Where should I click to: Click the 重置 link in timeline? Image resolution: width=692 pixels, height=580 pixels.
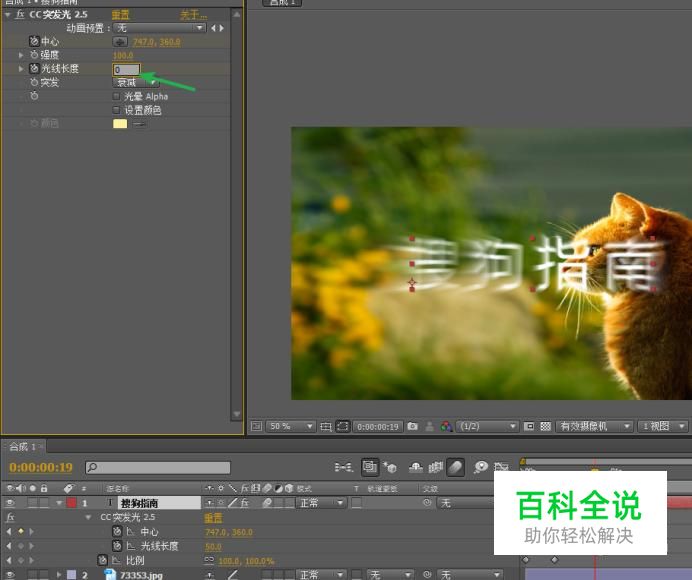(214, 517)
